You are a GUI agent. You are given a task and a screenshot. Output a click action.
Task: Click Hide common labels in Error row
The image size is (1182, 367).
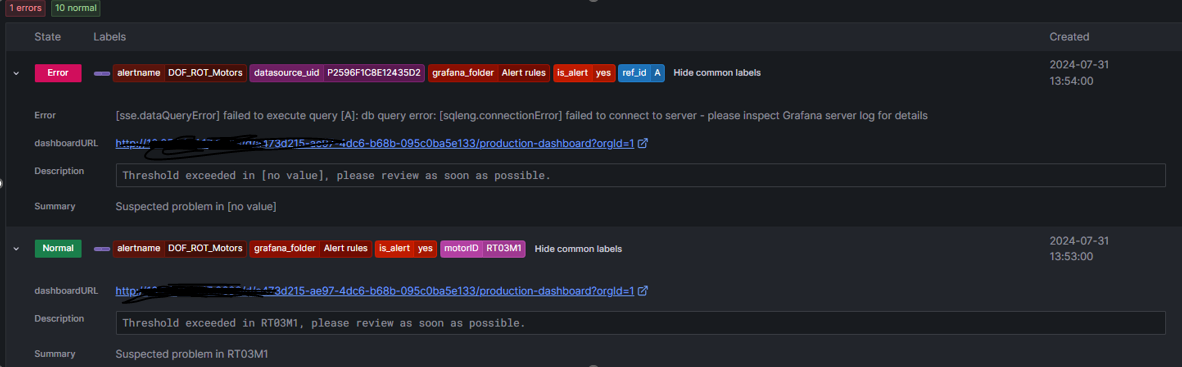pos(717,73)
